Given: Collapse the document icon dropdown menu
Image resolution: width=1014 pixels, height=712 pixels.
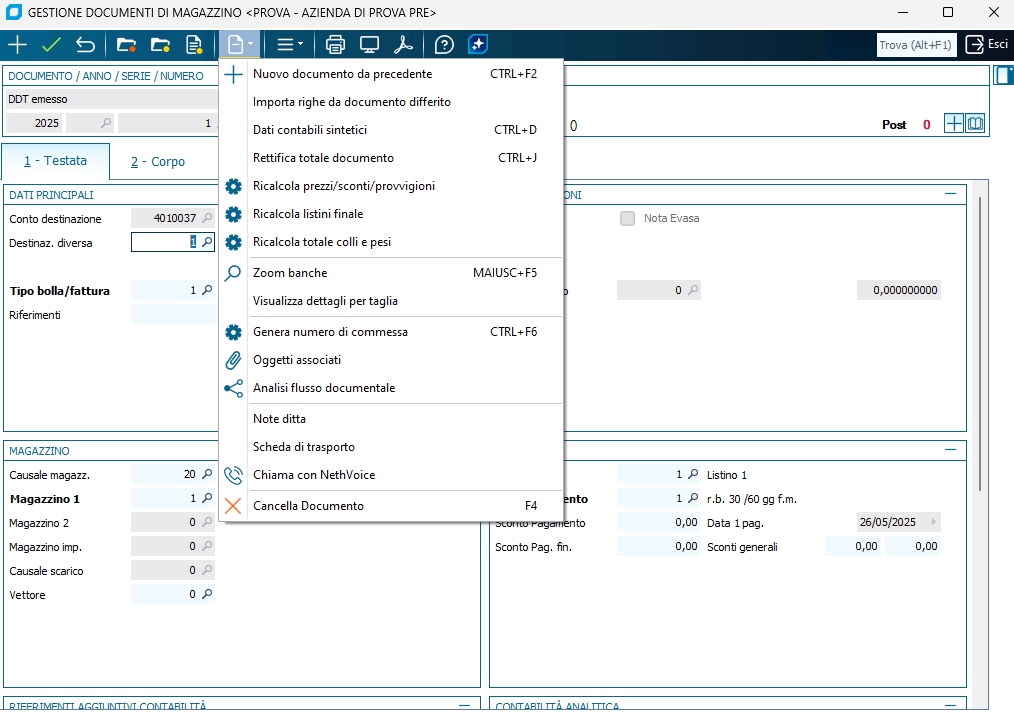Looking at the screenshot, I should point(240,45).
